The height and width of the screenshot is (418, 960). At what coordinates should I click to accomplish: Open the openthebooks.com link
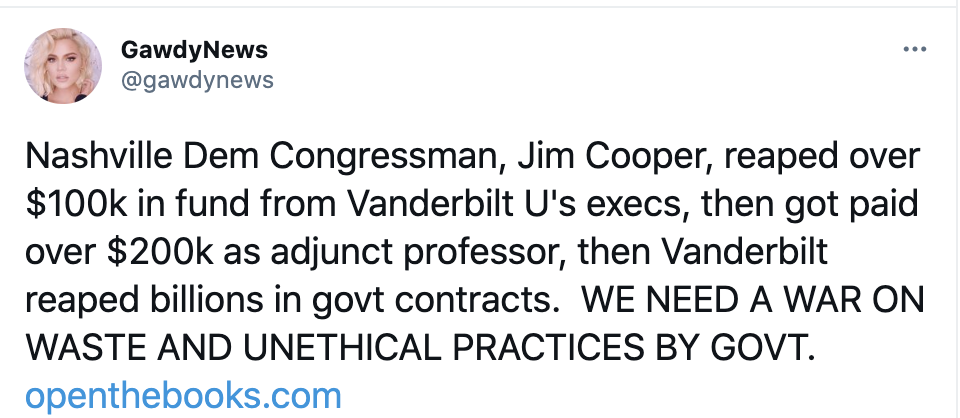coord(183,394)
